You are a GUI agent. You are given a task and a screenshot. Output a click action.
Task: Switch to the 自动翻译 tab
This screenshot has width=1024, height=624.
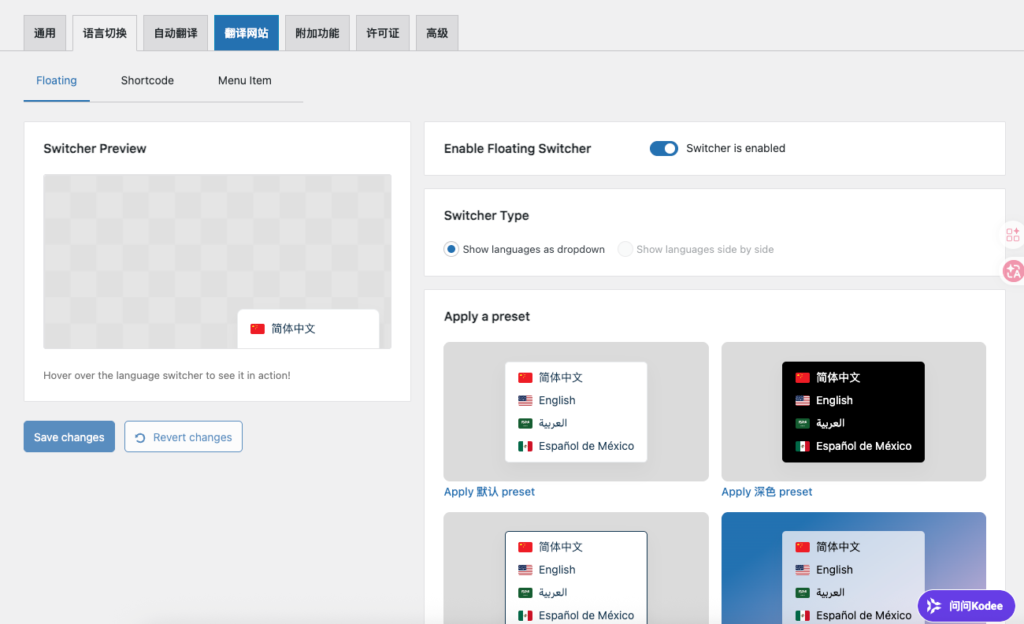point(176,33)
